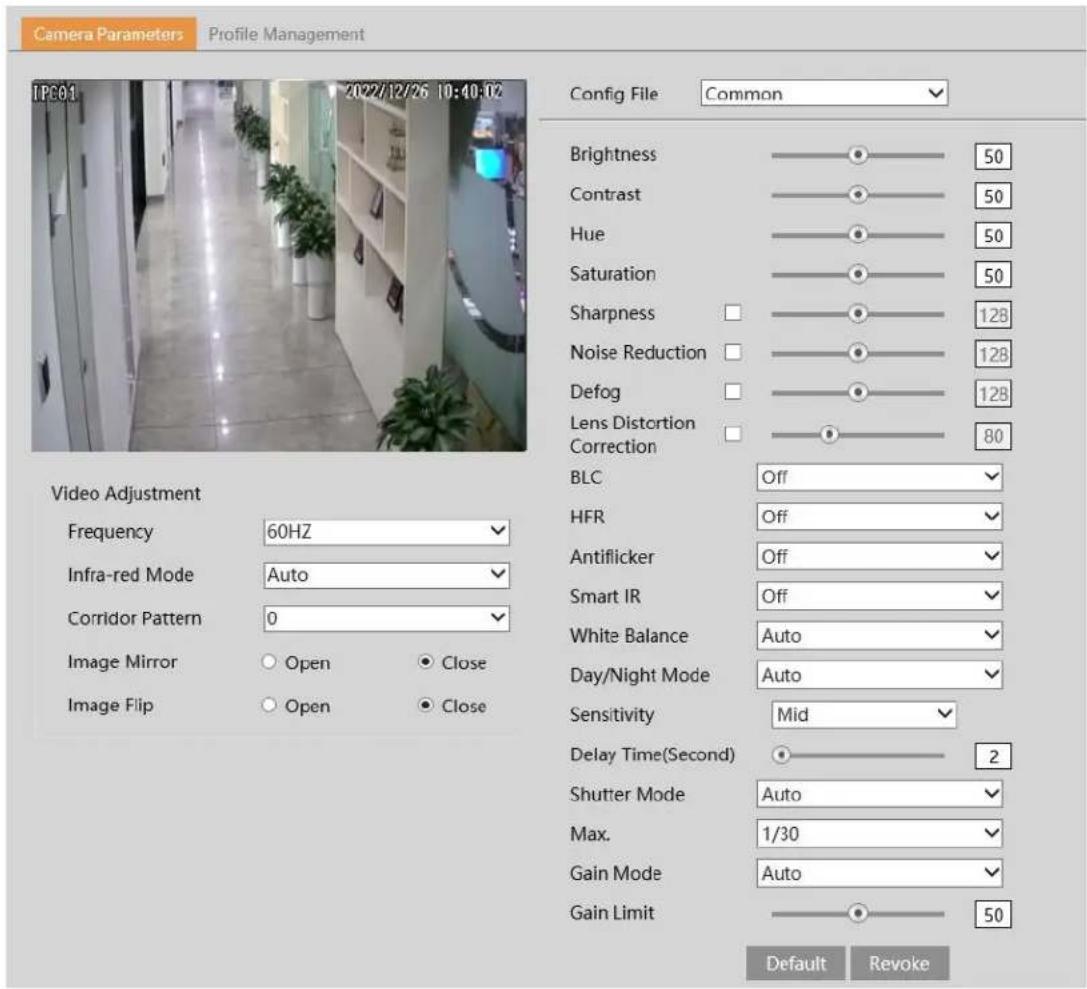The width and height of the screenshot is (1087, 989).
Task: Click the Sharpness value field showing 128
Action: (x=993, y=315)
